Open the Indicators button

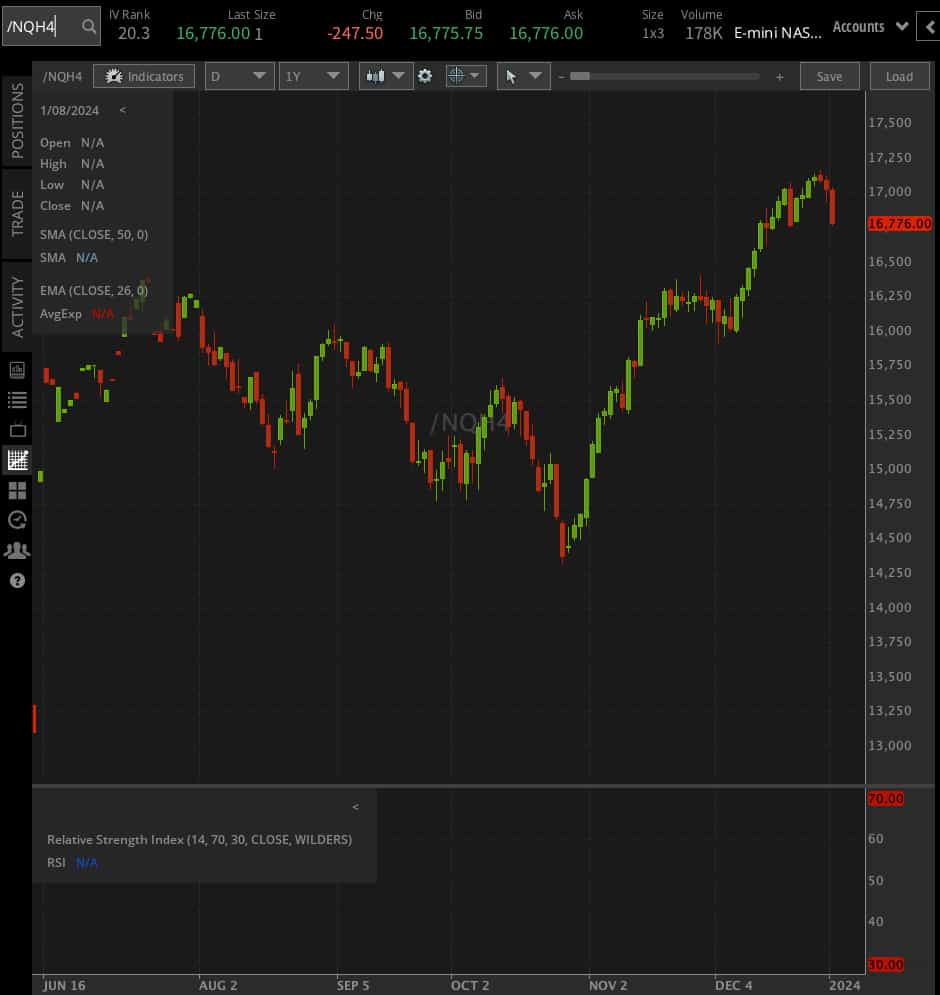coord(144,76)
